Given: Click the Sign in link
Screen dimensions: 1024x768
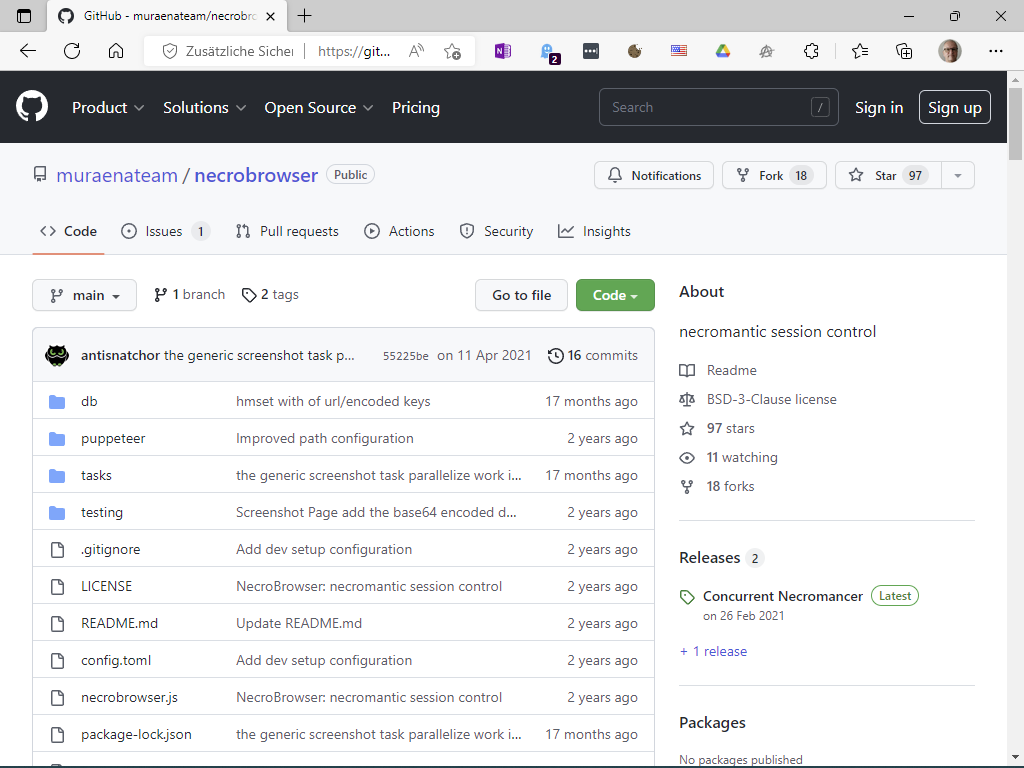Looking at the screenshot, I should click(879, 108).
